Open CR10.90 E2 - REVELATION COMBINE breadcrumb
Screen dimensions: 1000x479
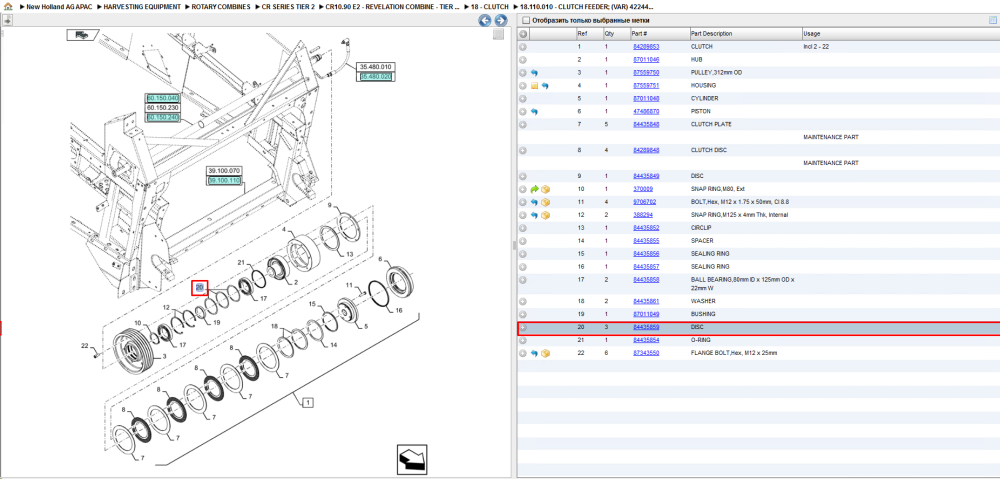pyautogui.click(x=392, y=6)
